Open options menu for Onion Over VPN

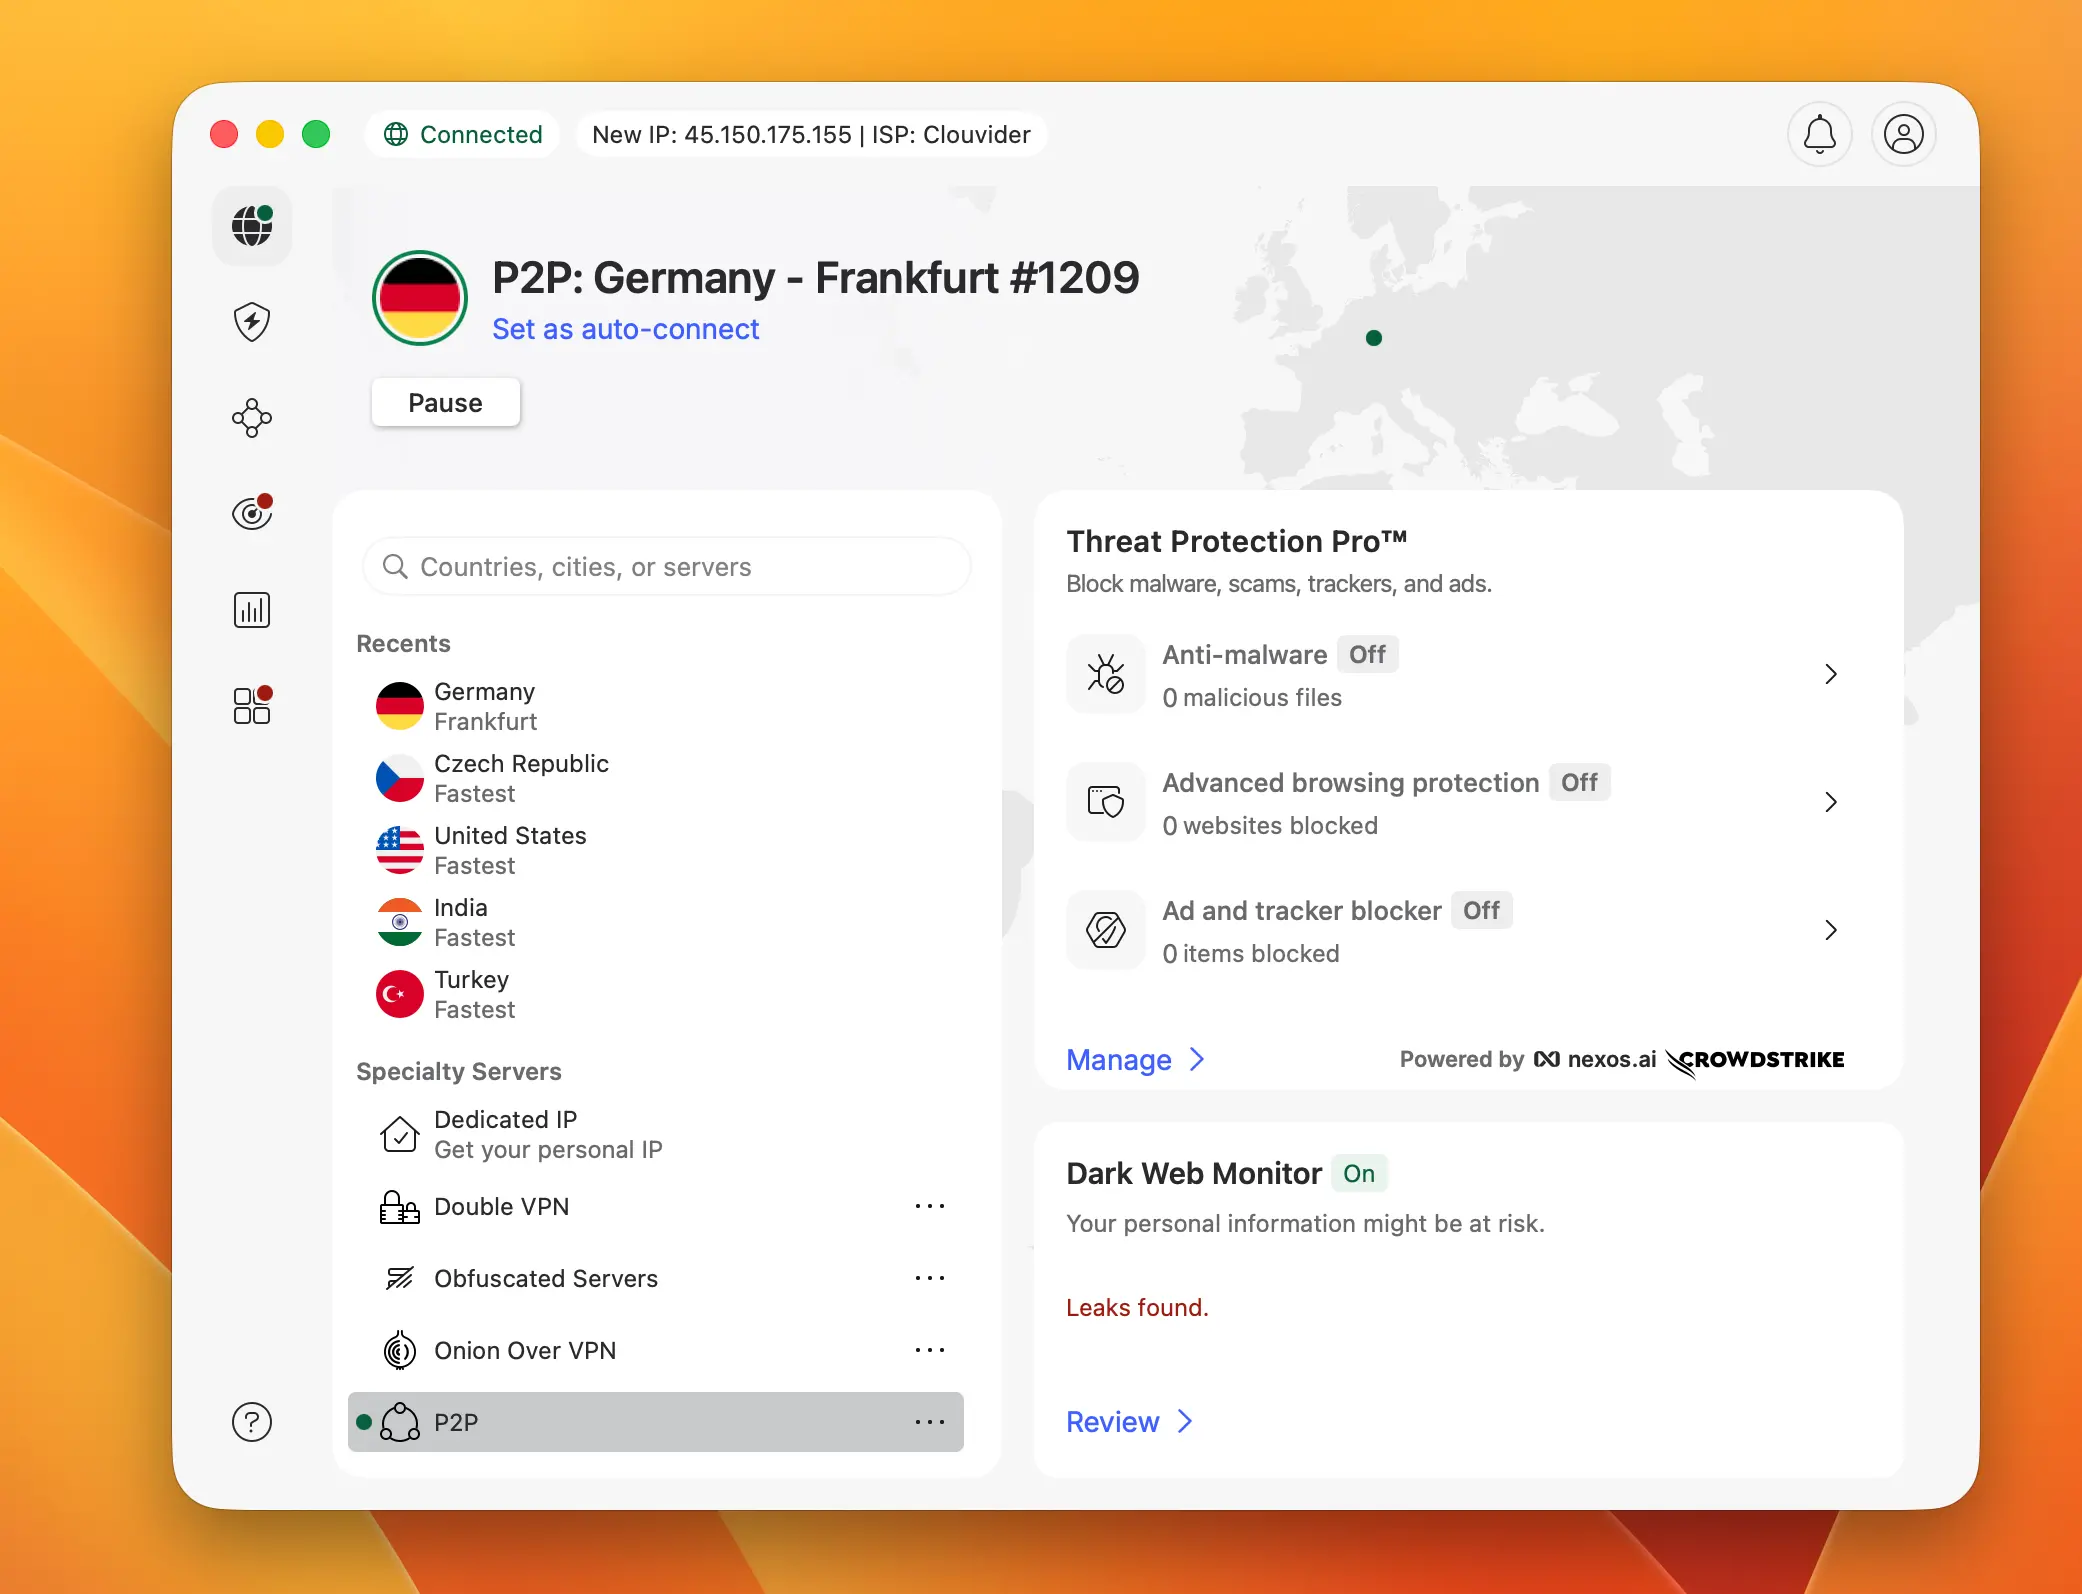[931, 1349]
